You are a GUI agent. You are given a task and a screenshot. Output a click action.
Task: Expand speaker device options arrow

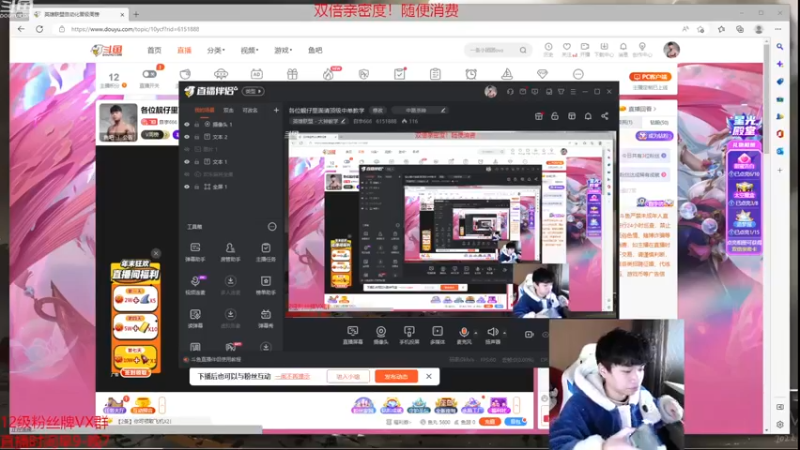505,333
